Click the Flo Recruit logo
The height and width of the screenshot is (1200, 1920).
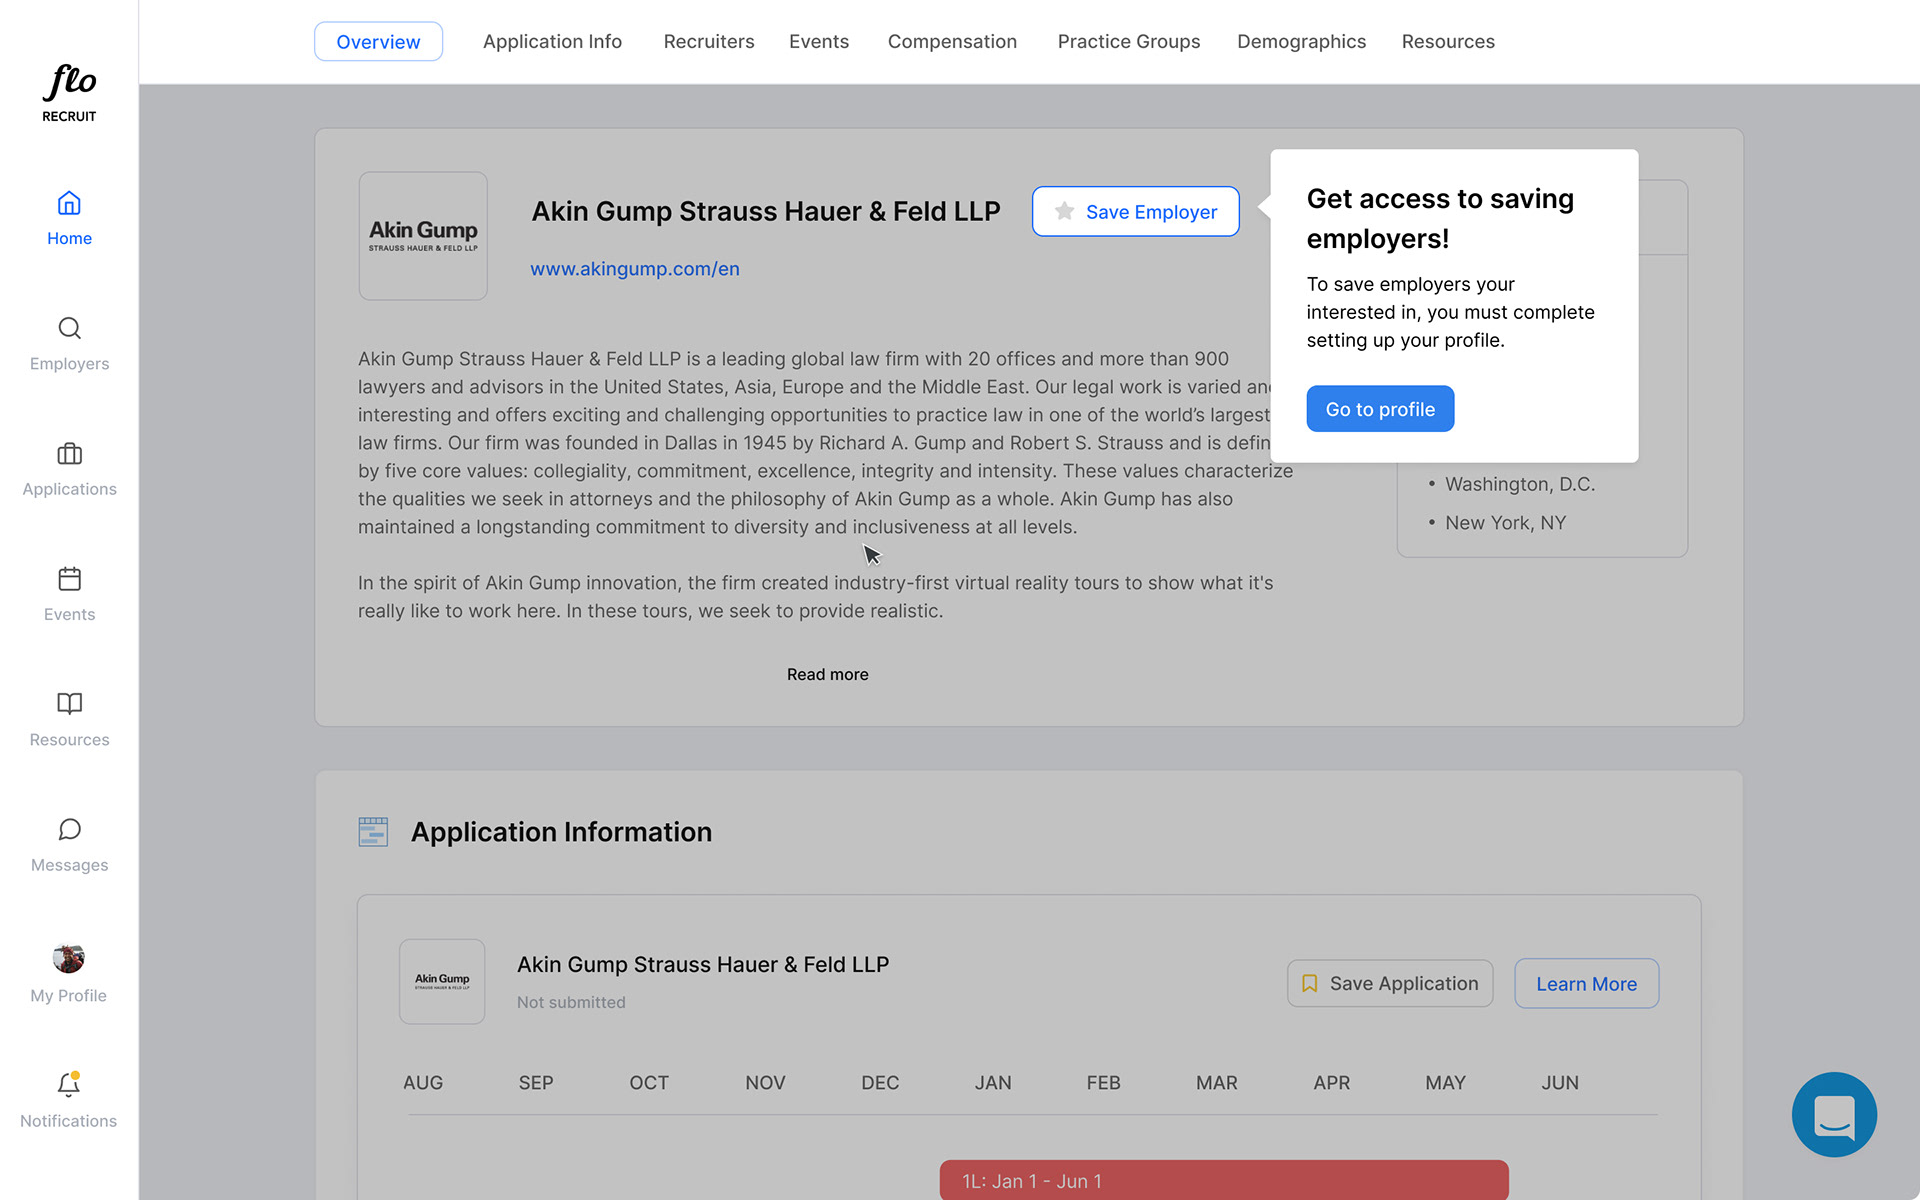coord(69,94)
